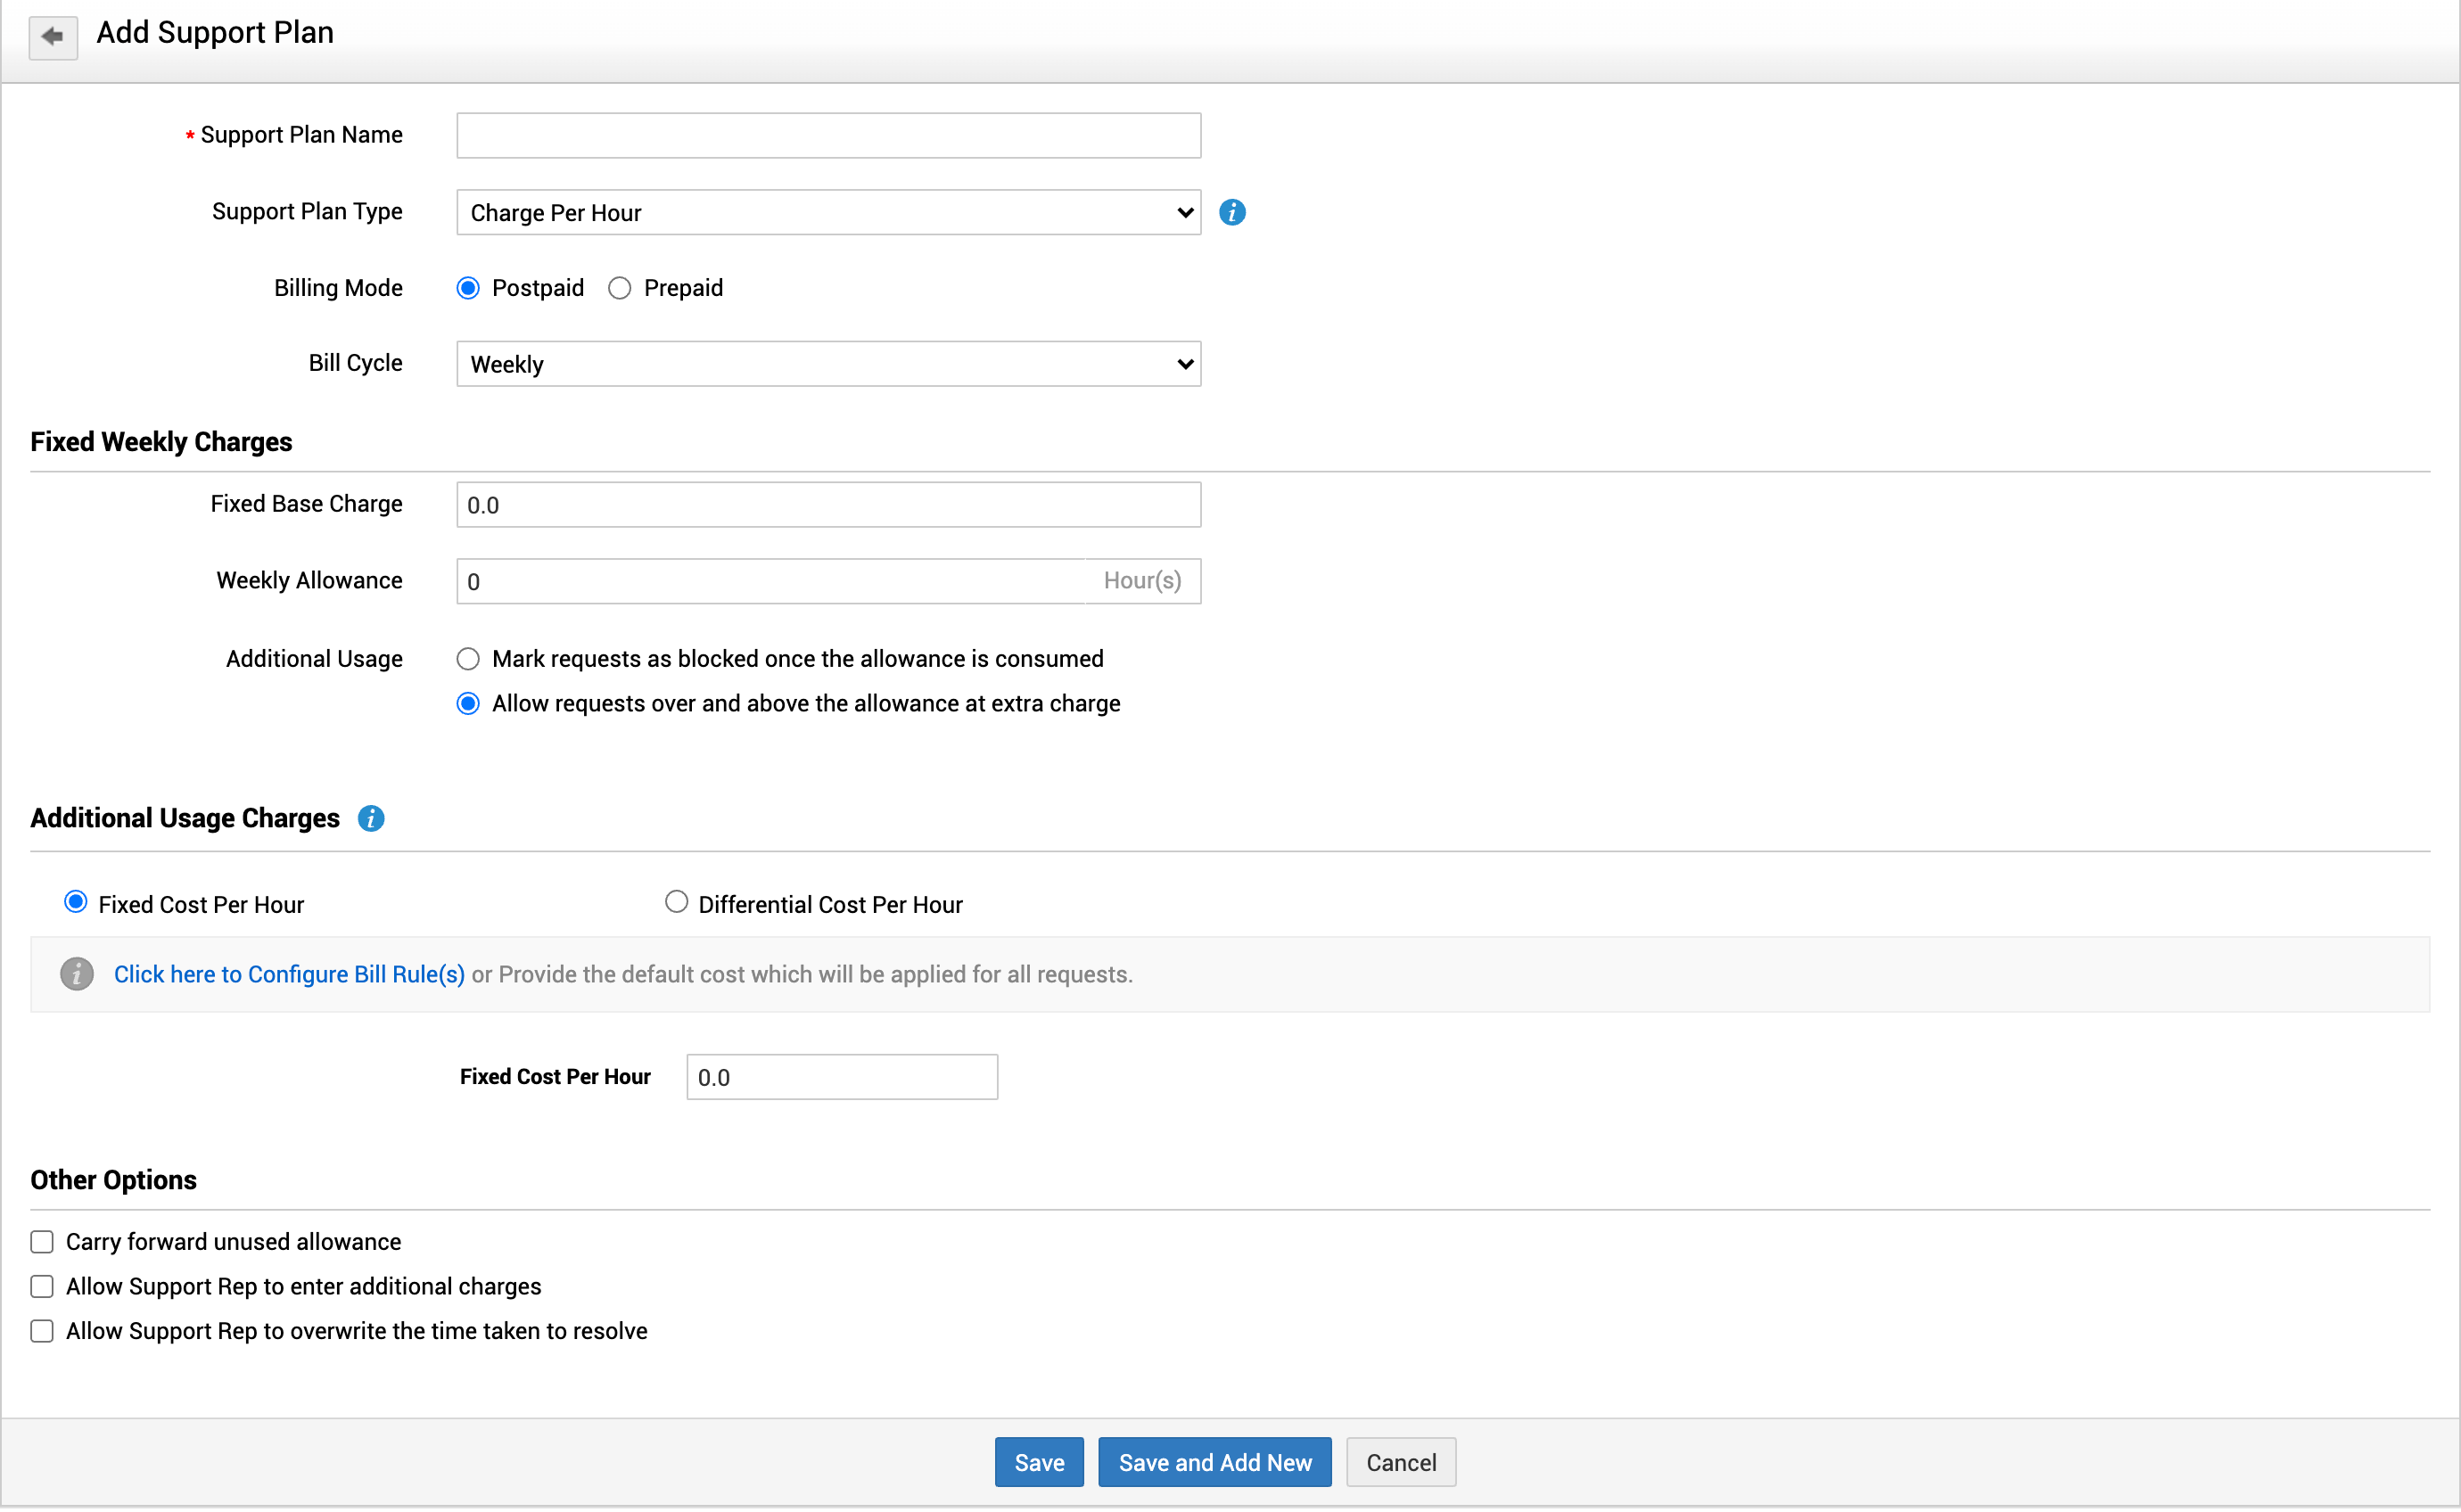This screenshot has width=2461, height=1512.
Task: Select Fixed Cost Per Hour radio option
Action: tap(76, 903)
